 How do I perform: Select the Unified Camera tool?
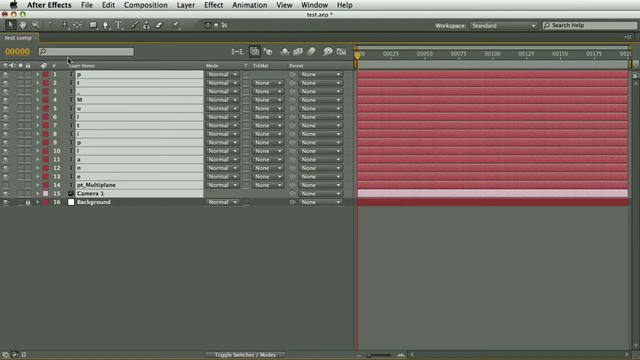[x=64, y=25]
